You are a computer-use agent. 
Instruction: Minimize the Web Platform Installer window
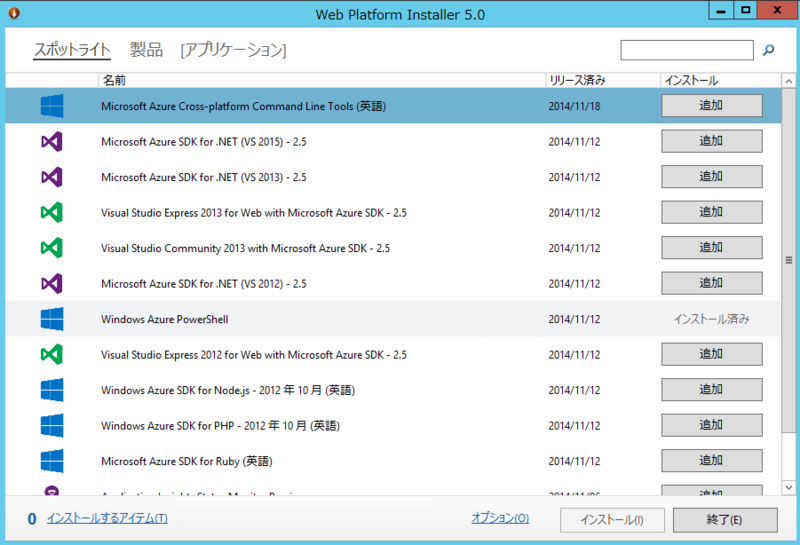click(x=721, y=10)
